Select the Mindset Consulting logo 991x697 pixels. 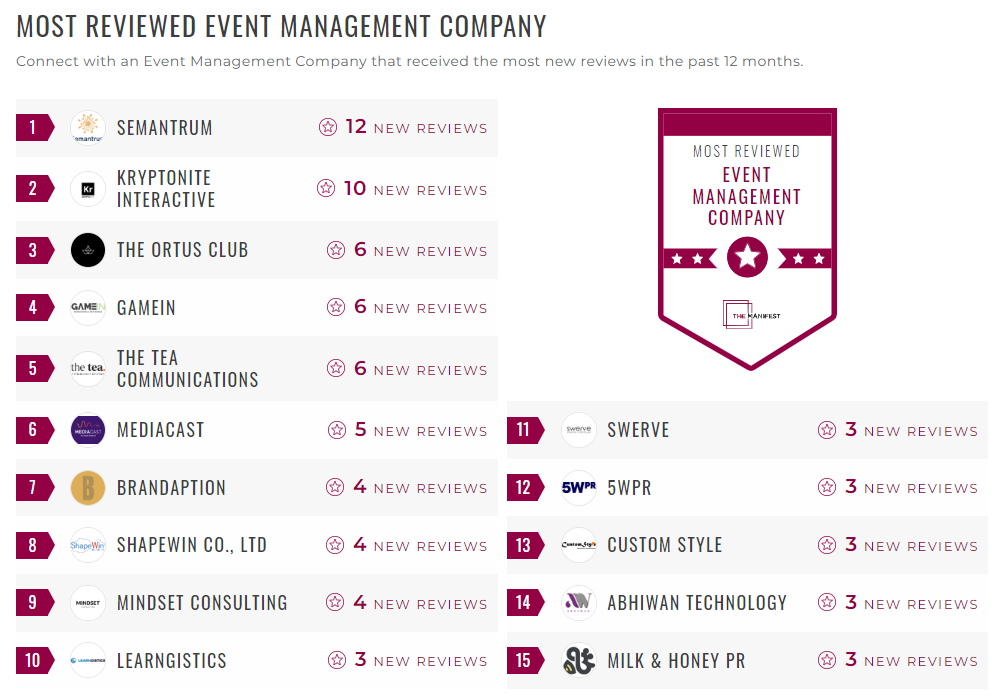pyautogui.click(x=88, y=603)
